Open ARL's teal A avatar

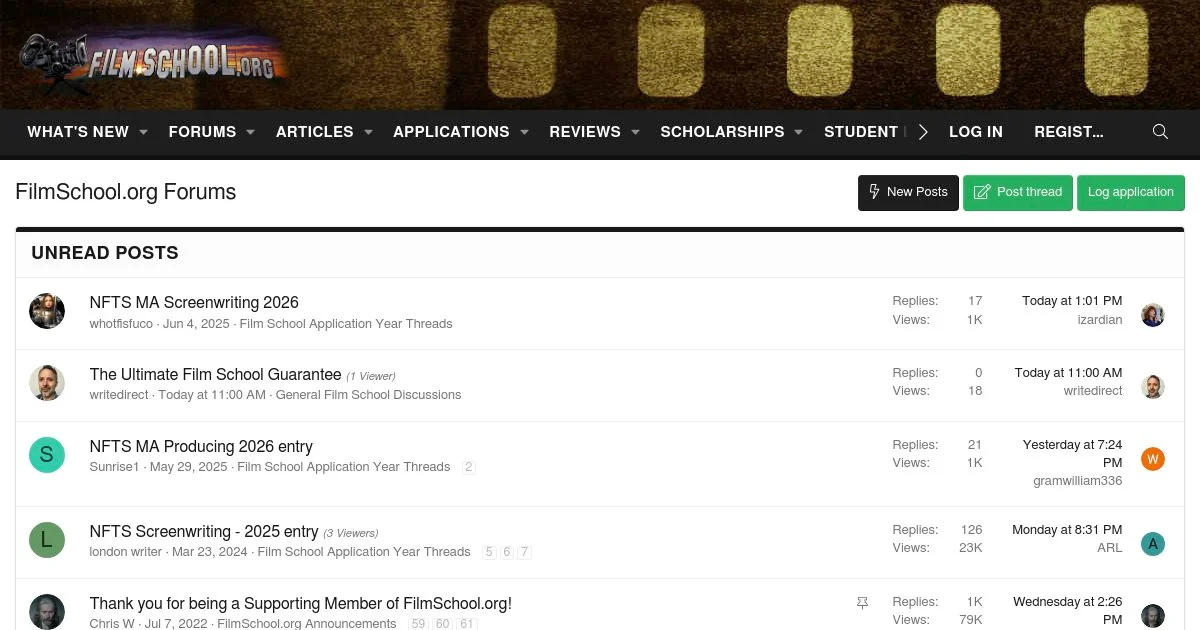(x=1153, y=544)
